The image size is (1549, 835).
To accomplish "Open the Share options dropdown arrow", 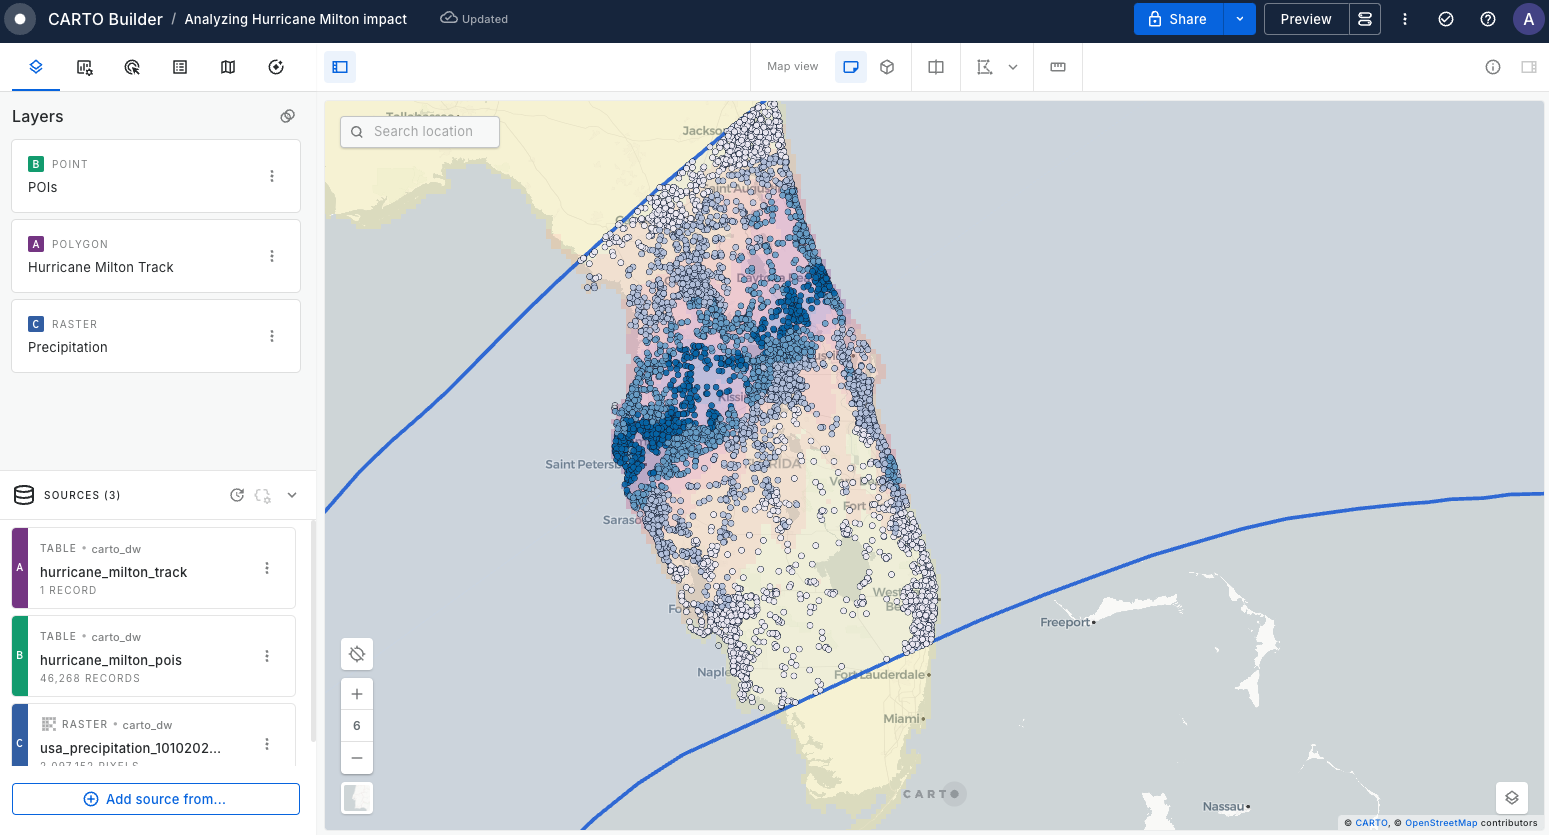I will pos(1240,19).
